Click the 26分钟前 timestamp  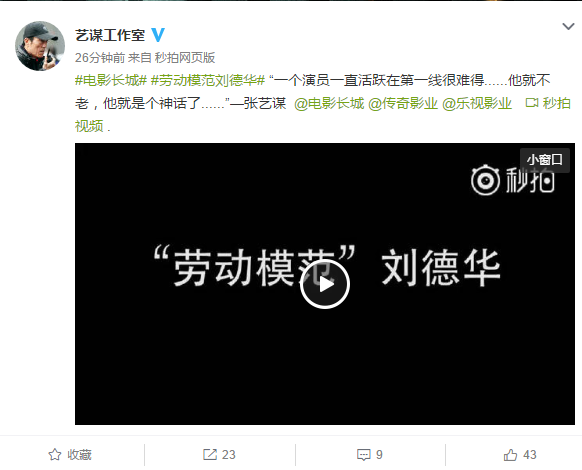pos(100,58)
